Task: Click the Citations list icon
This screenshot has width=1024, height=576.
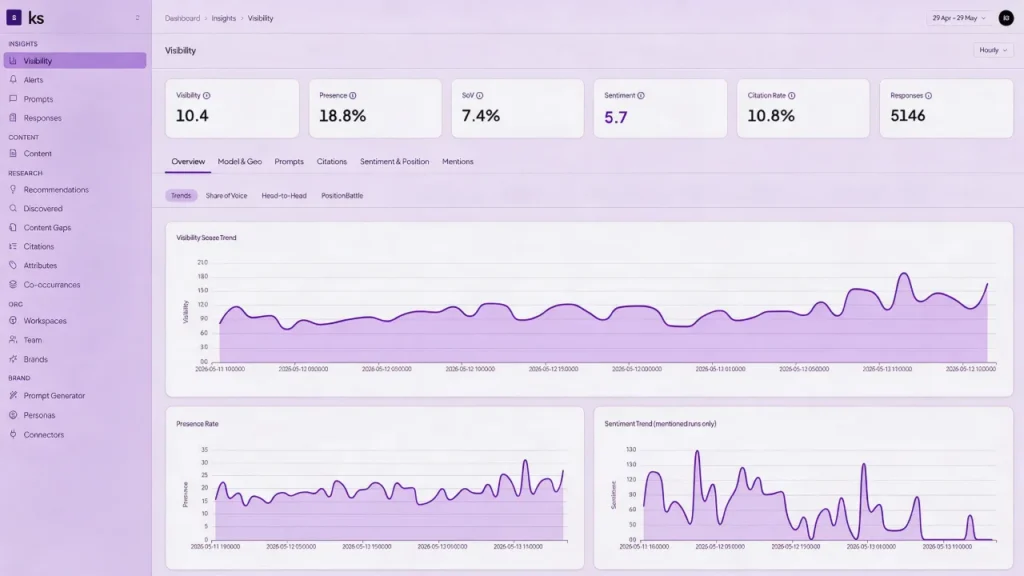Action: (x=13, y=246)
